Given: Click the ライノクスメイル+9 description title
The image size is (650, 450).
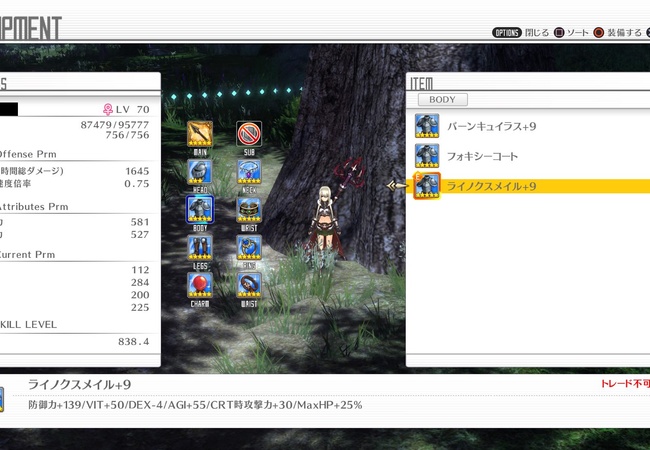Looking at the screenshot, I should point(80,385).
